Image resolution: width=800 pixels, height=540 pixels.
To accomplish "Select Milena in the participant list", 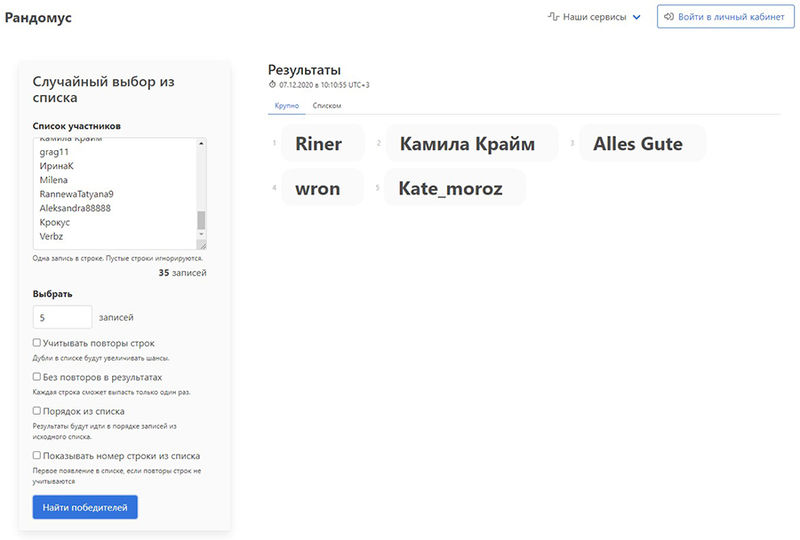I will tap(54, 180).
